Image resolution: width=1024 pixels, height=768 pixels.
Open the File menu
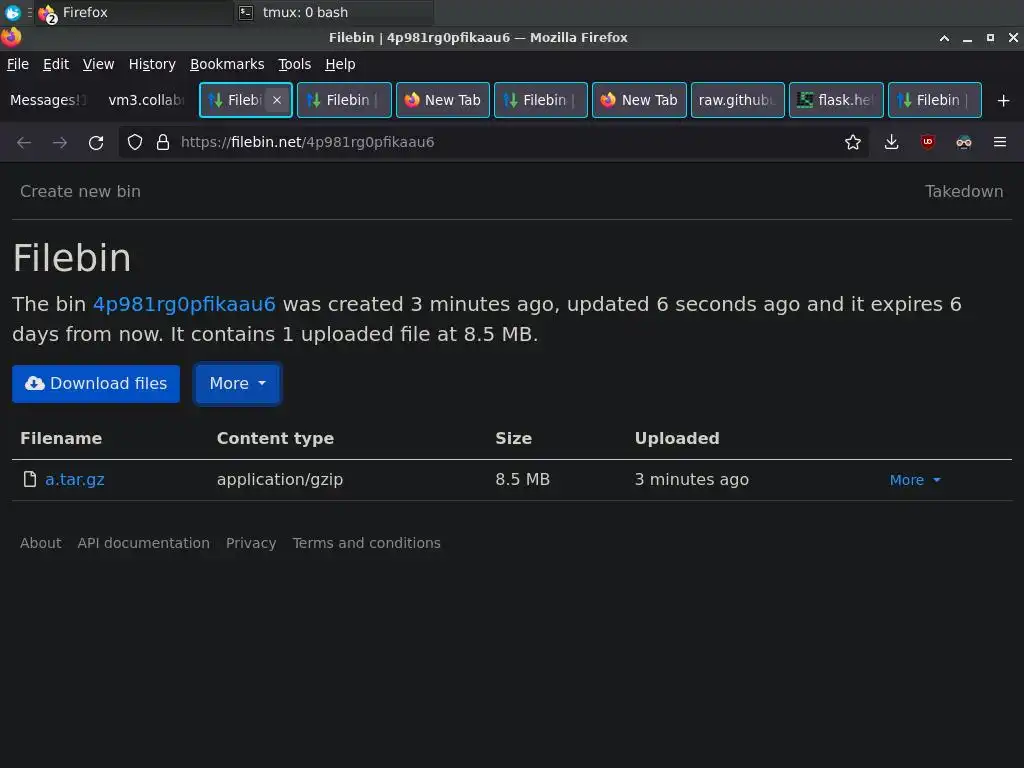pyautogui.click(x=18, y=64)
